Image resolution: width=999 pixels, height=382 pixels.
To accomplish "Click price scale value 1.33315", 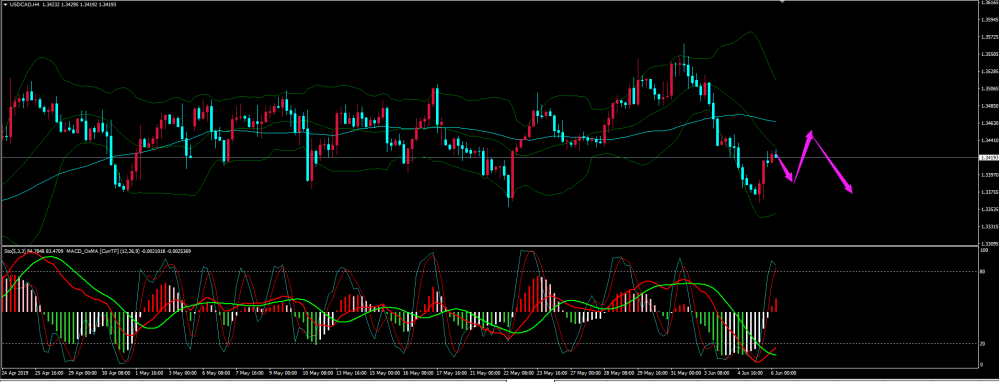I will (990, 226).
